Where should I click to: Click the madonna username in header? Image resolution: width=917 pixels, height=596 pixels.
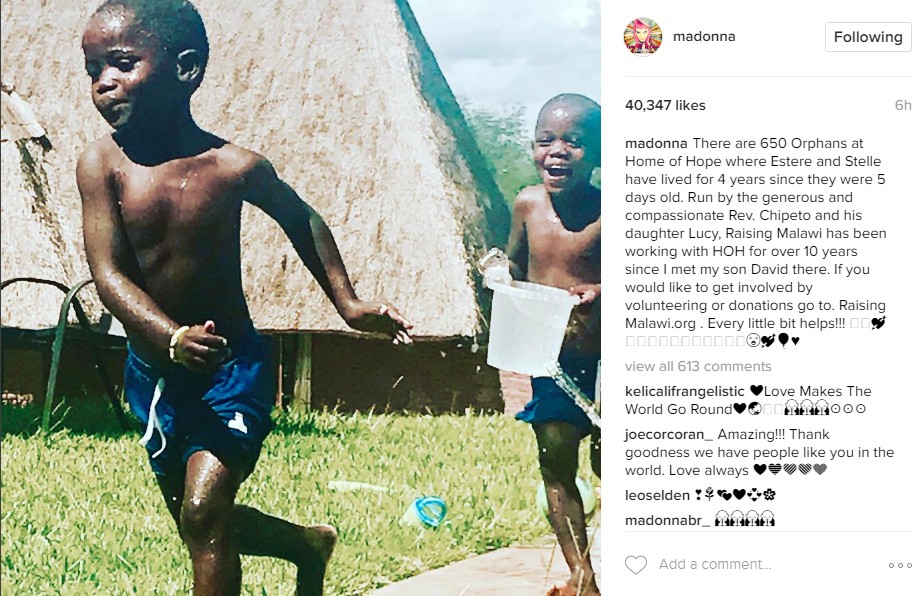click(x=704, y=36)
